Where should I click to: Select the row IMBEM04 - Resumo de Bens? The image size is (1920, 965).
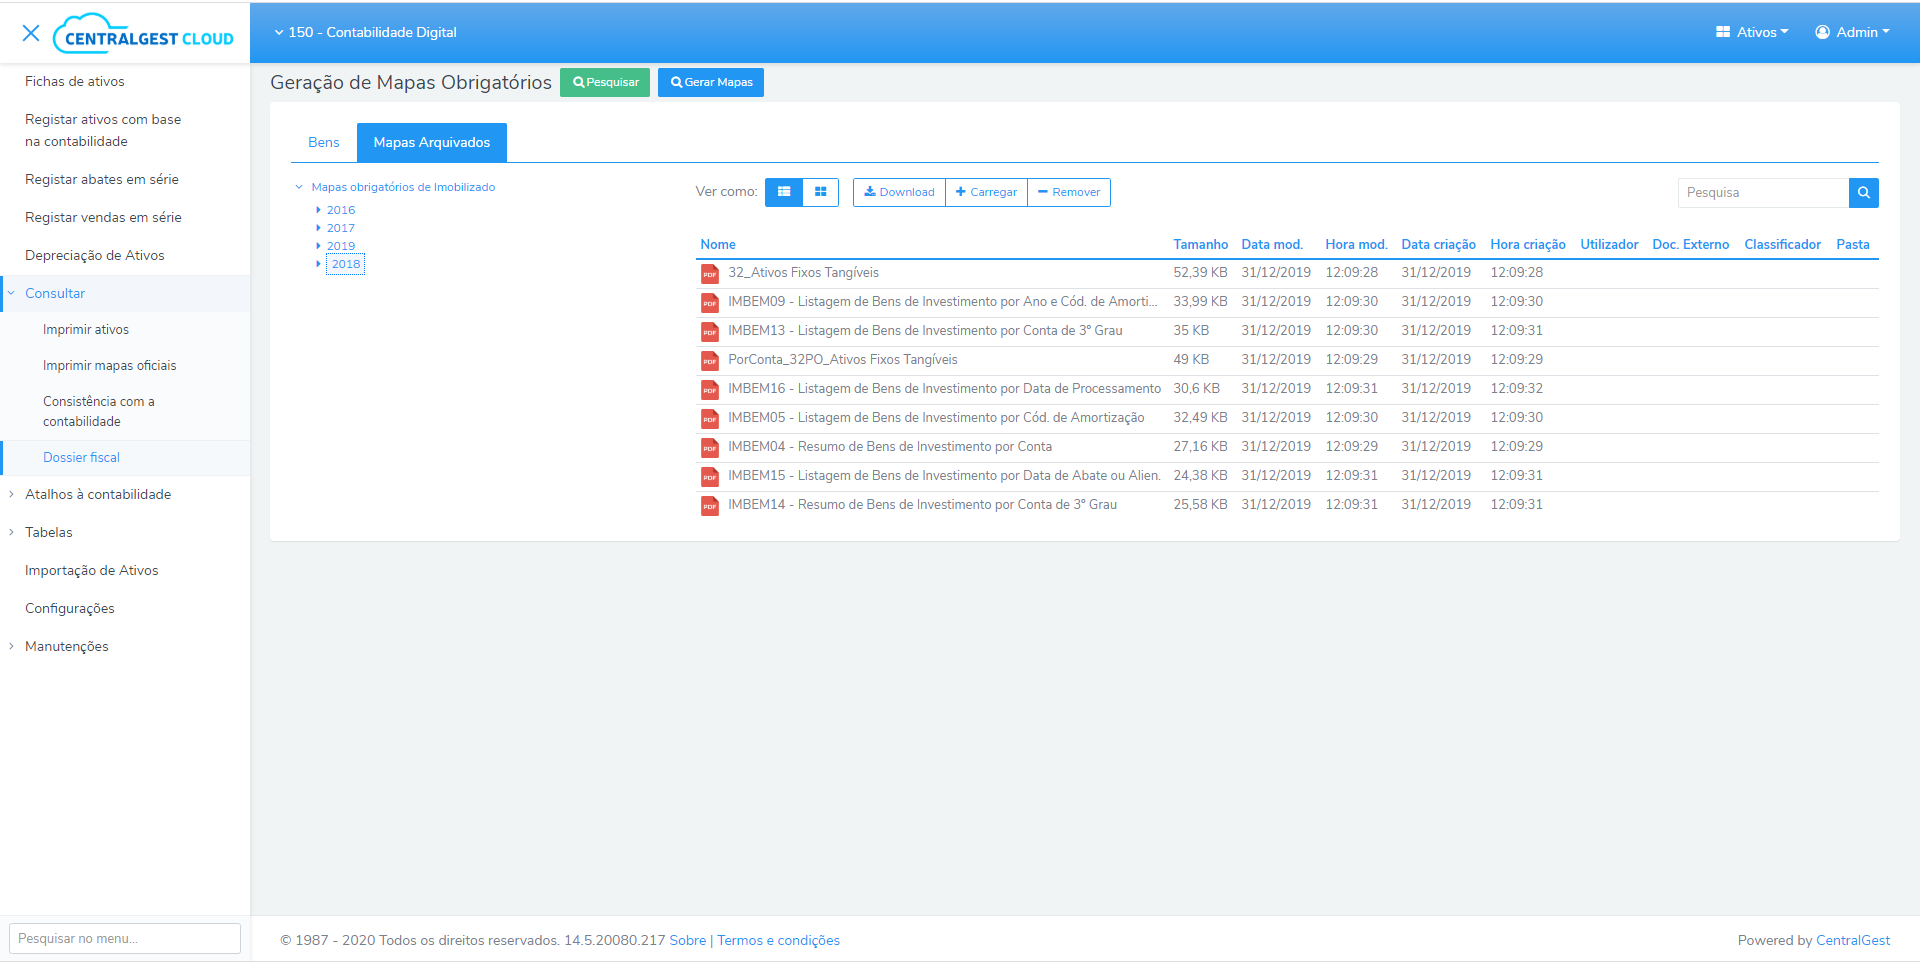coord(888,446)
